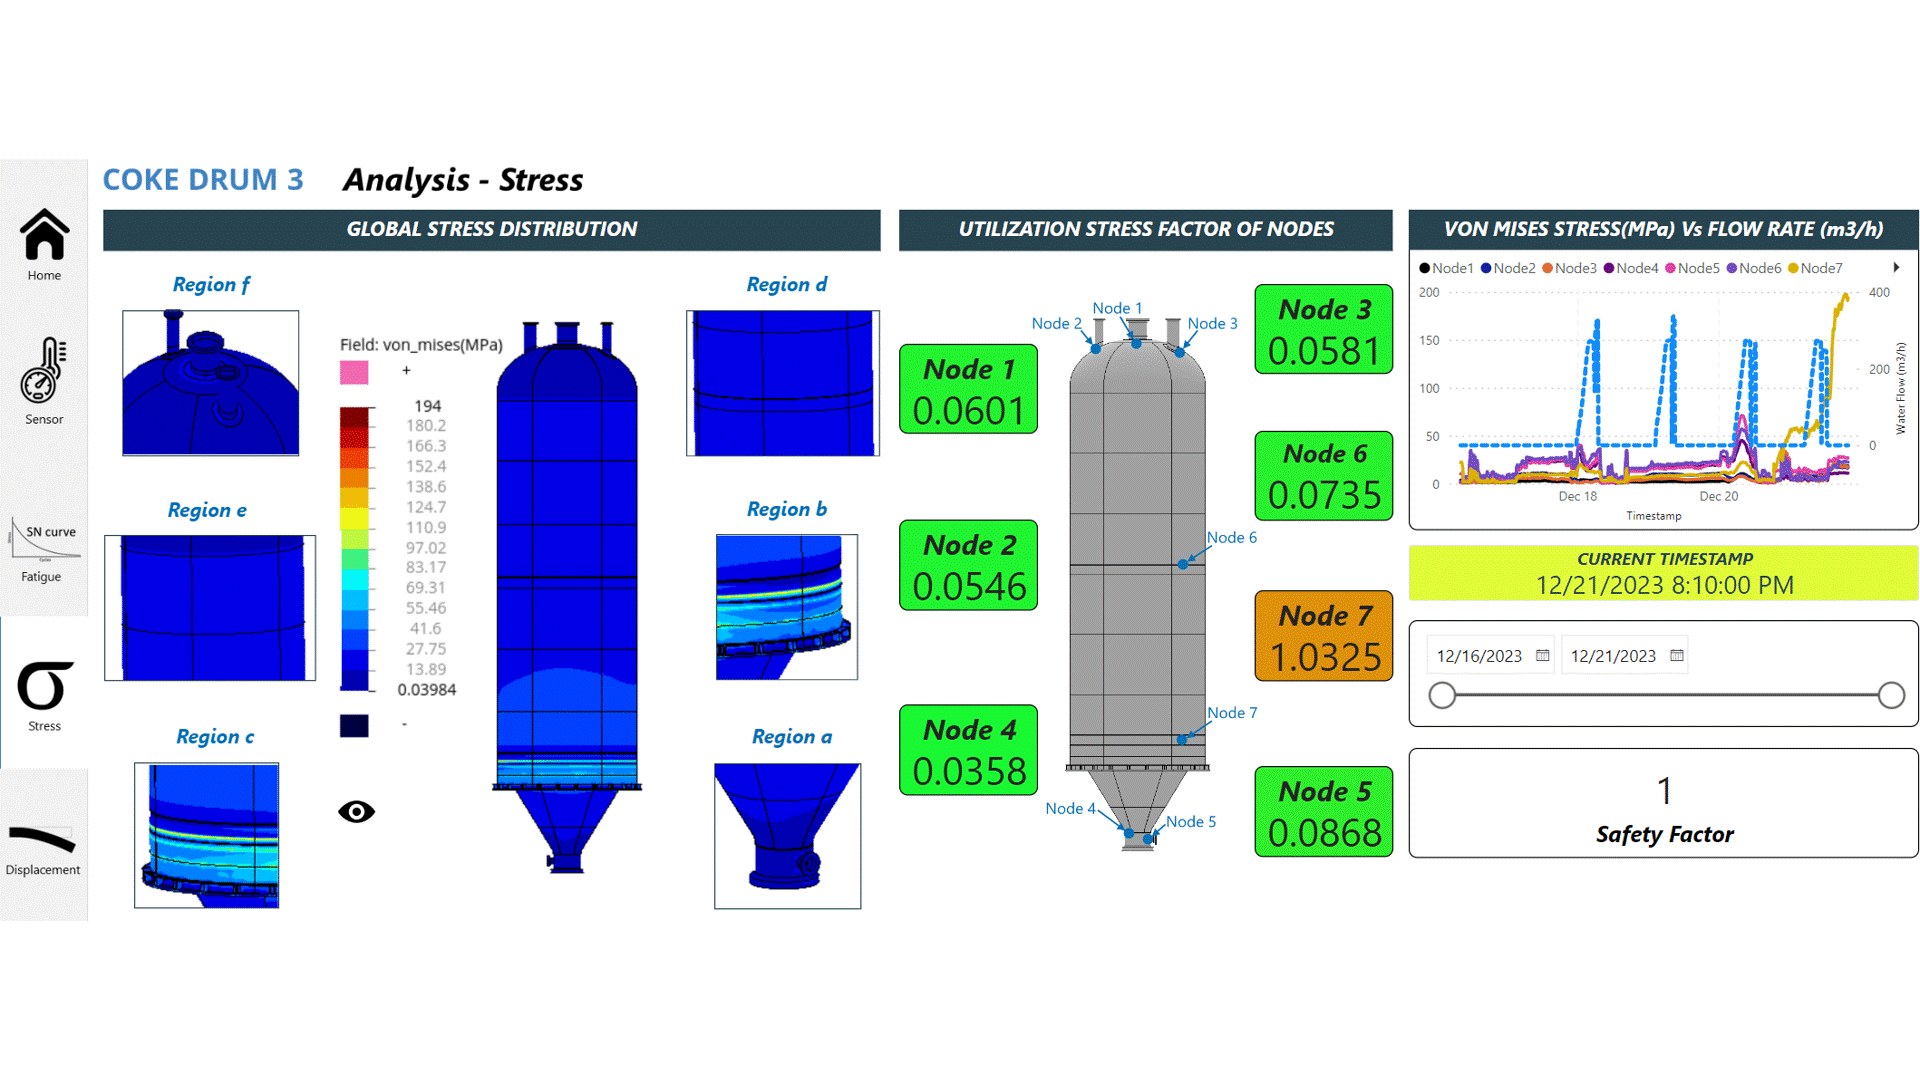Open the Sensor thermometer icon
This screenshot has width=1920, height=1080.
[44, 371]
